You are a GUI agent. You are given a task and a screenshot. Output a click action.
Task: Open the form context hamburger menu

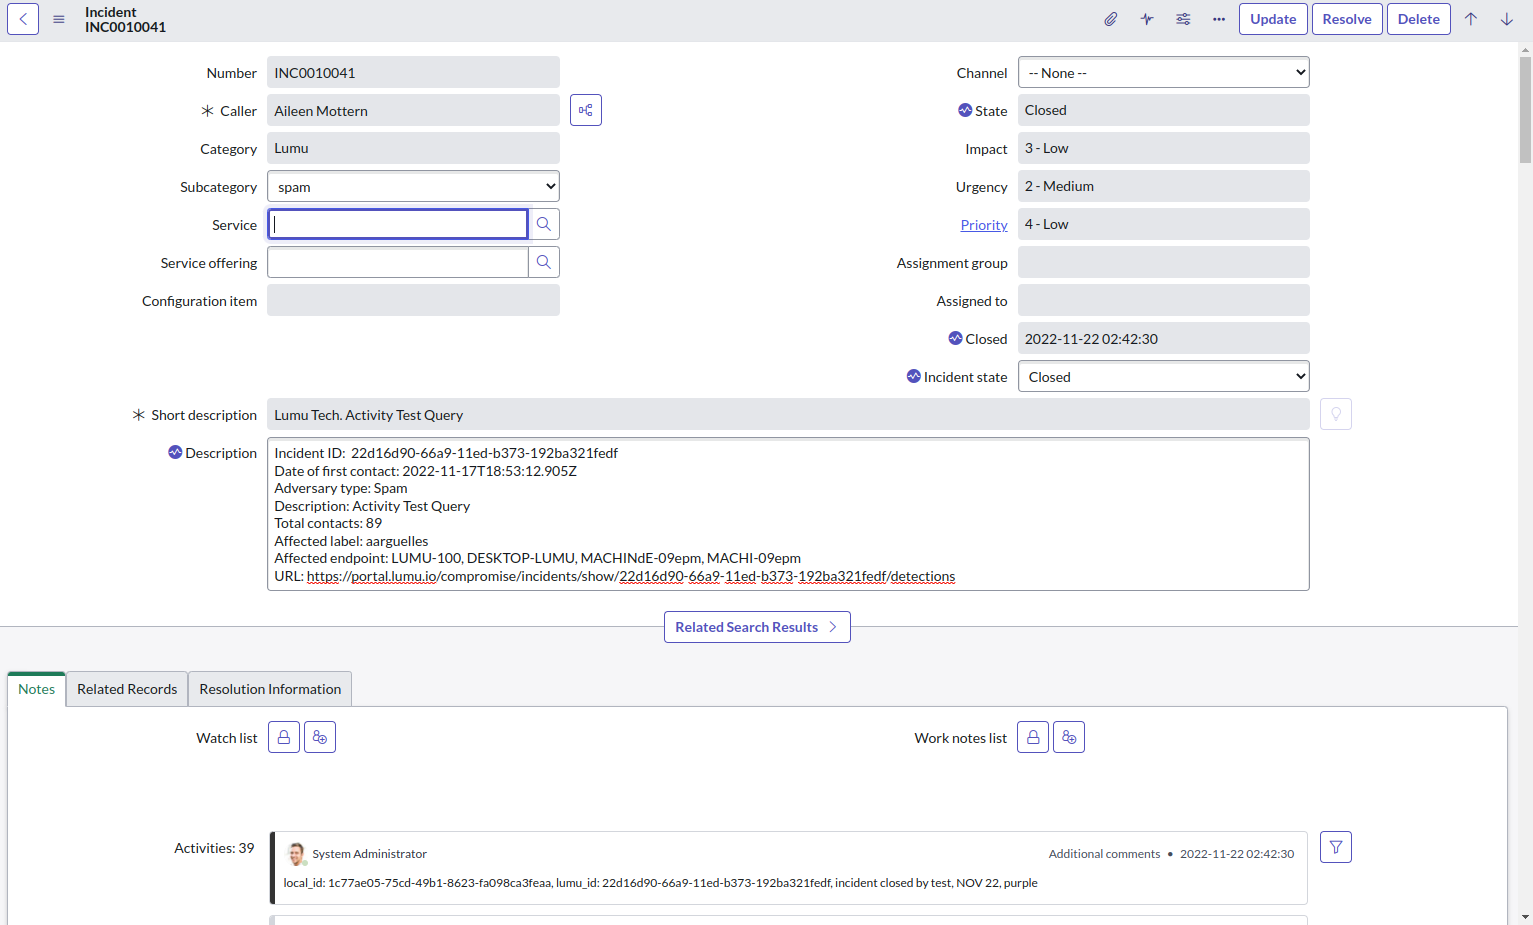59,19
